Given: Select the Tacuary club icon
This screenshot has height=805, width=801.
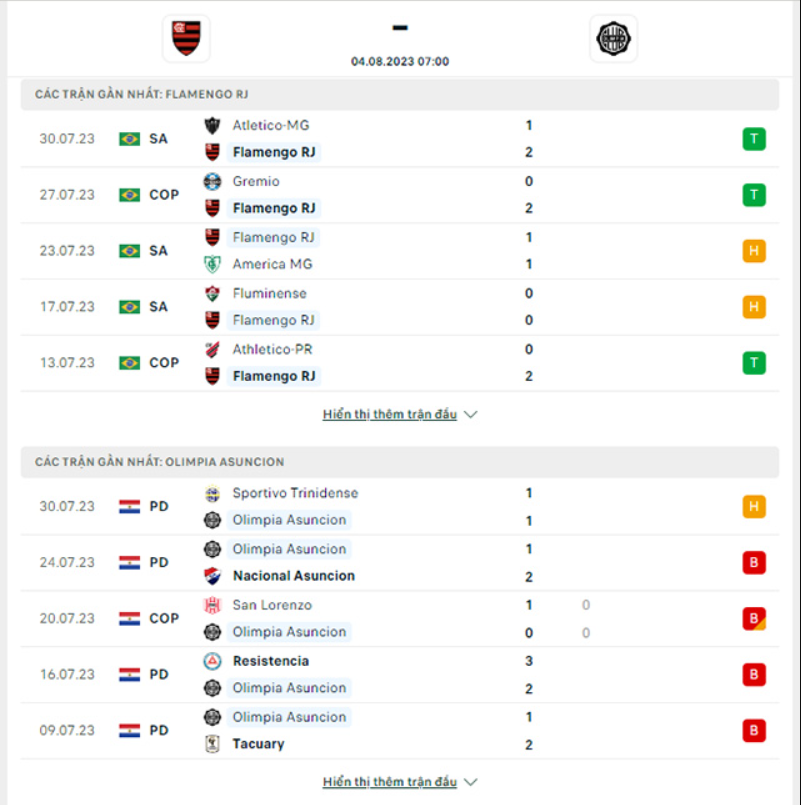Looking at the screenshot, I should pos(210,743).
